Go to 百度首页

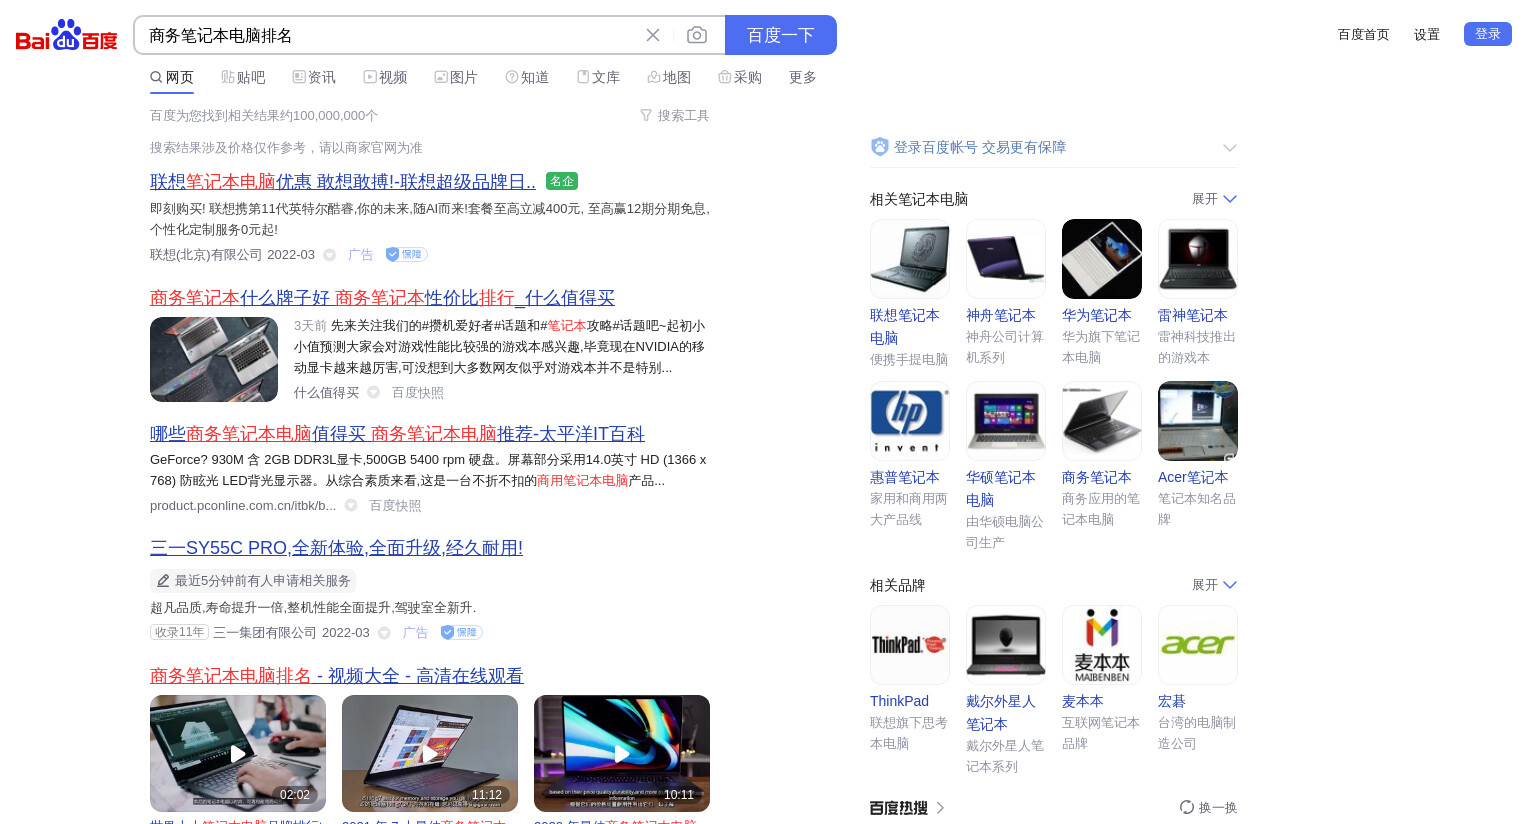click(x=1364, y=34)
